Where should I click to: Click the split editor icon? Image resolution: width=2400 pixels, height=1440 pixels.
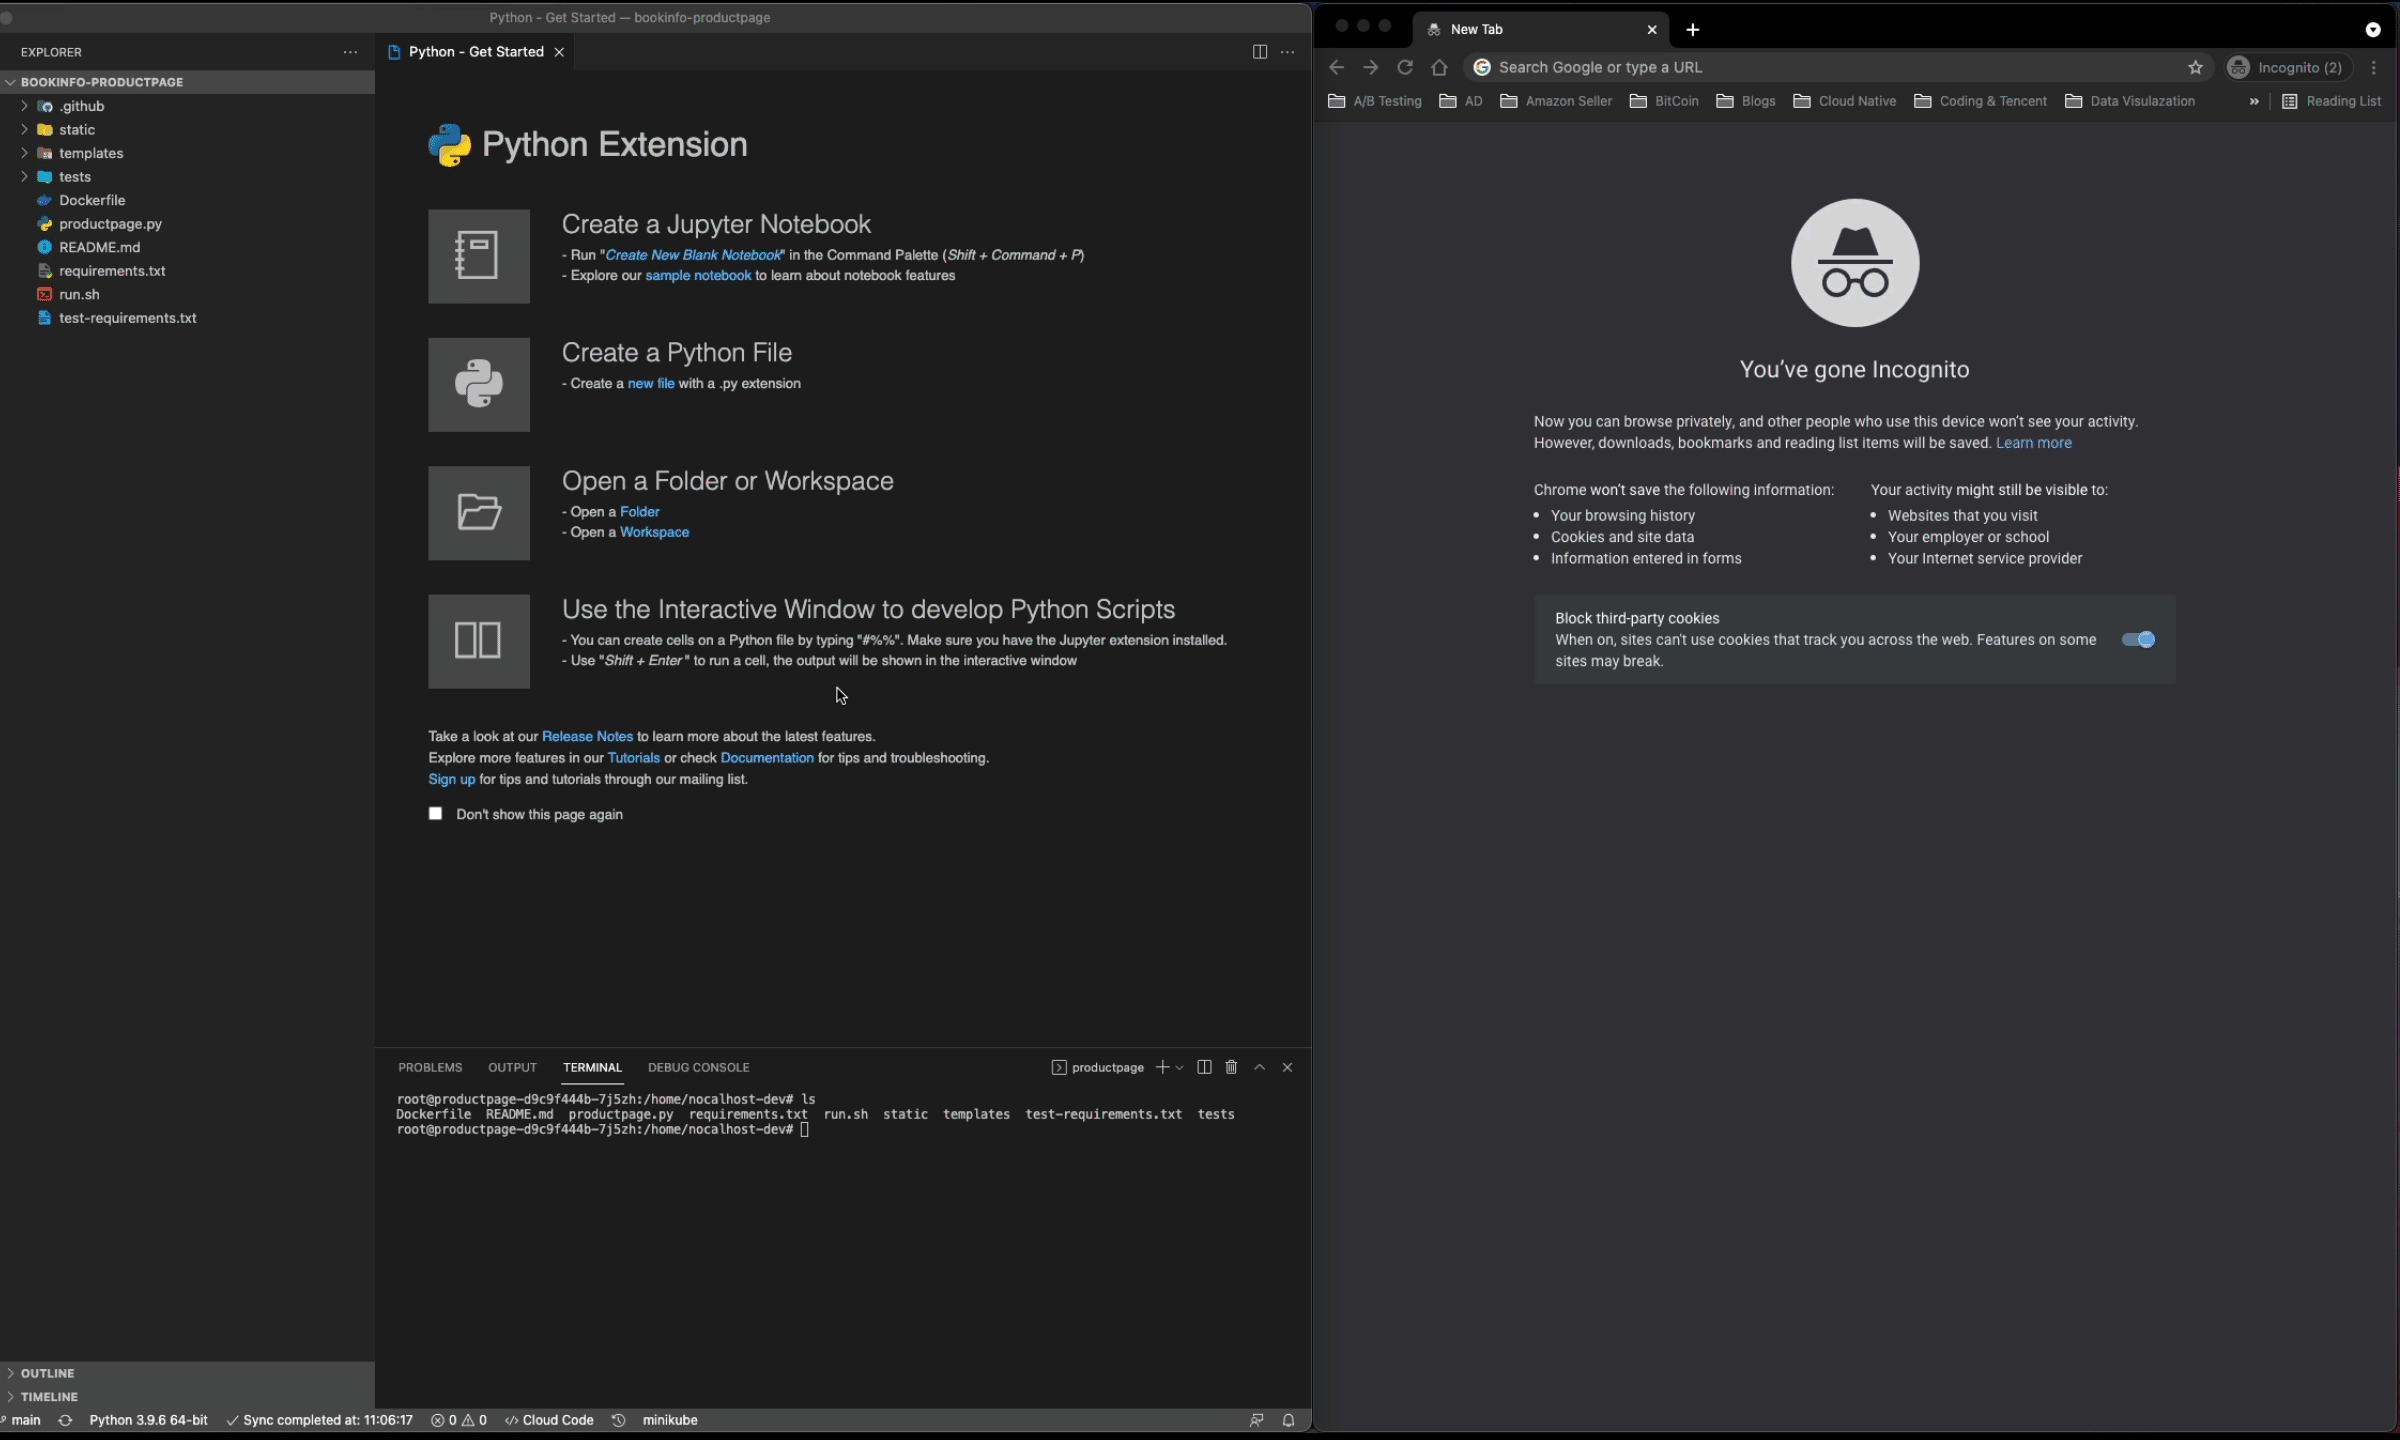tap(1259, 52)
